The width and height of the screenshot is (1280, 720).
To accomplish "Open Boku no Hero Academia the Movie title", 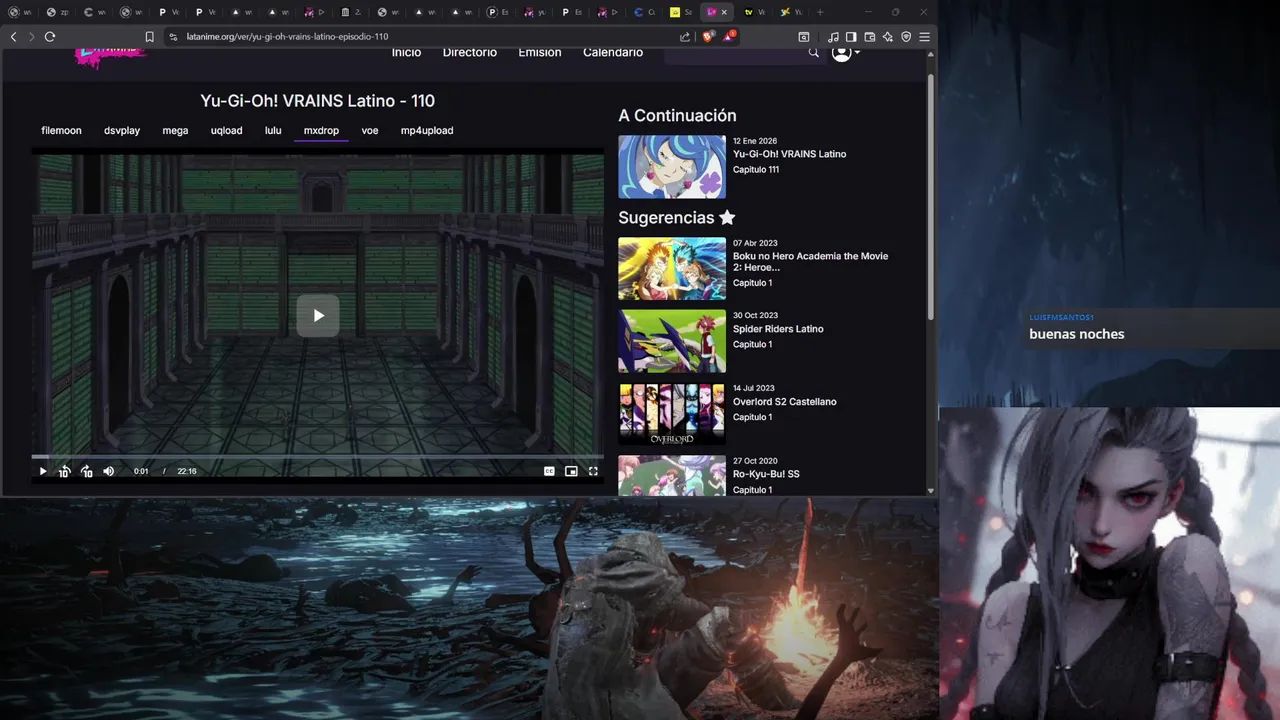I will [810, 262].
